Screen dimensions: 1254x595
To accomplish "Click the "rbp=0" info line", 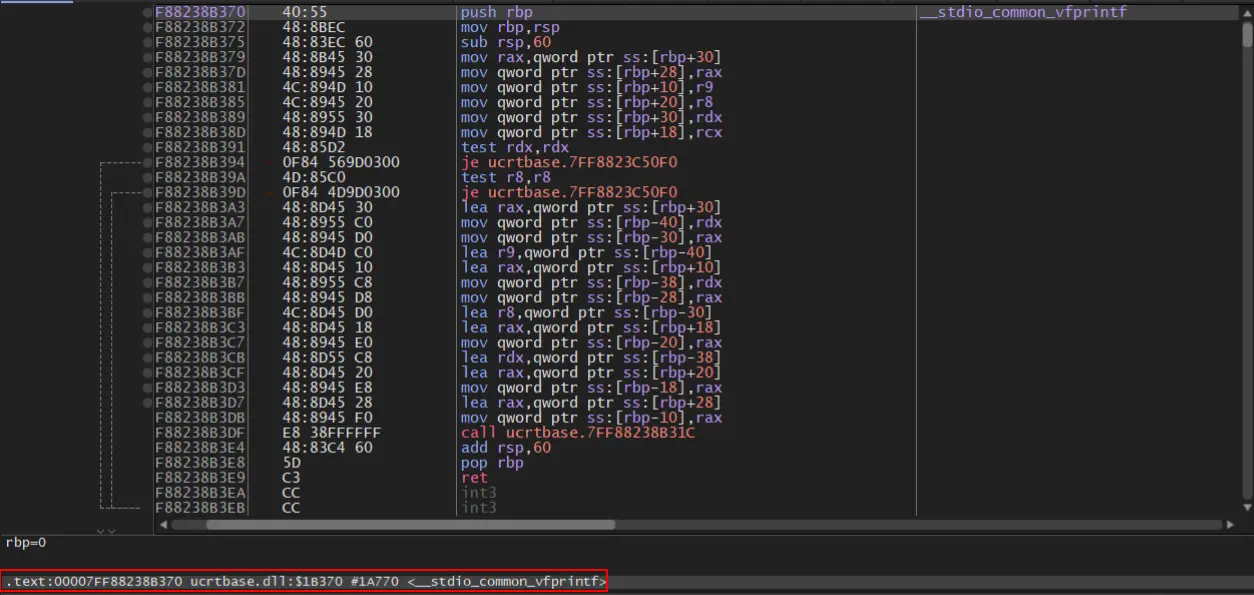I will tap(26, 543).
